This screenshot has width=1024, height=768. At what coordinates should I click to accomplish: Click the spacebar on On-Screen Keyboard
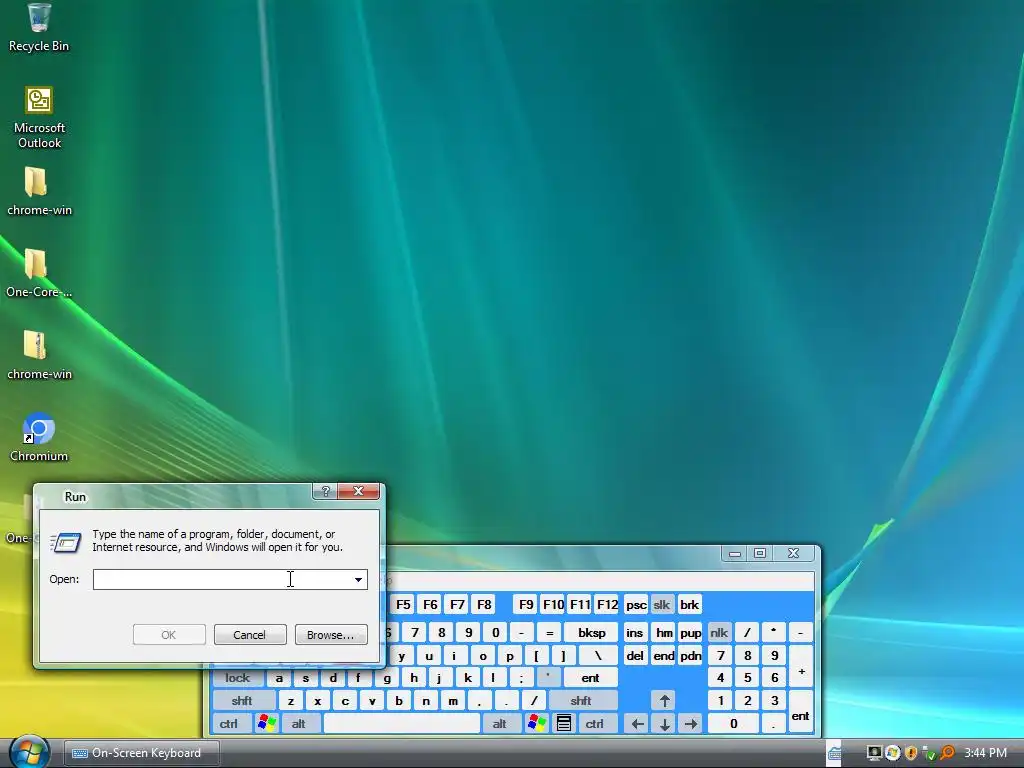(x=402, y=724)
